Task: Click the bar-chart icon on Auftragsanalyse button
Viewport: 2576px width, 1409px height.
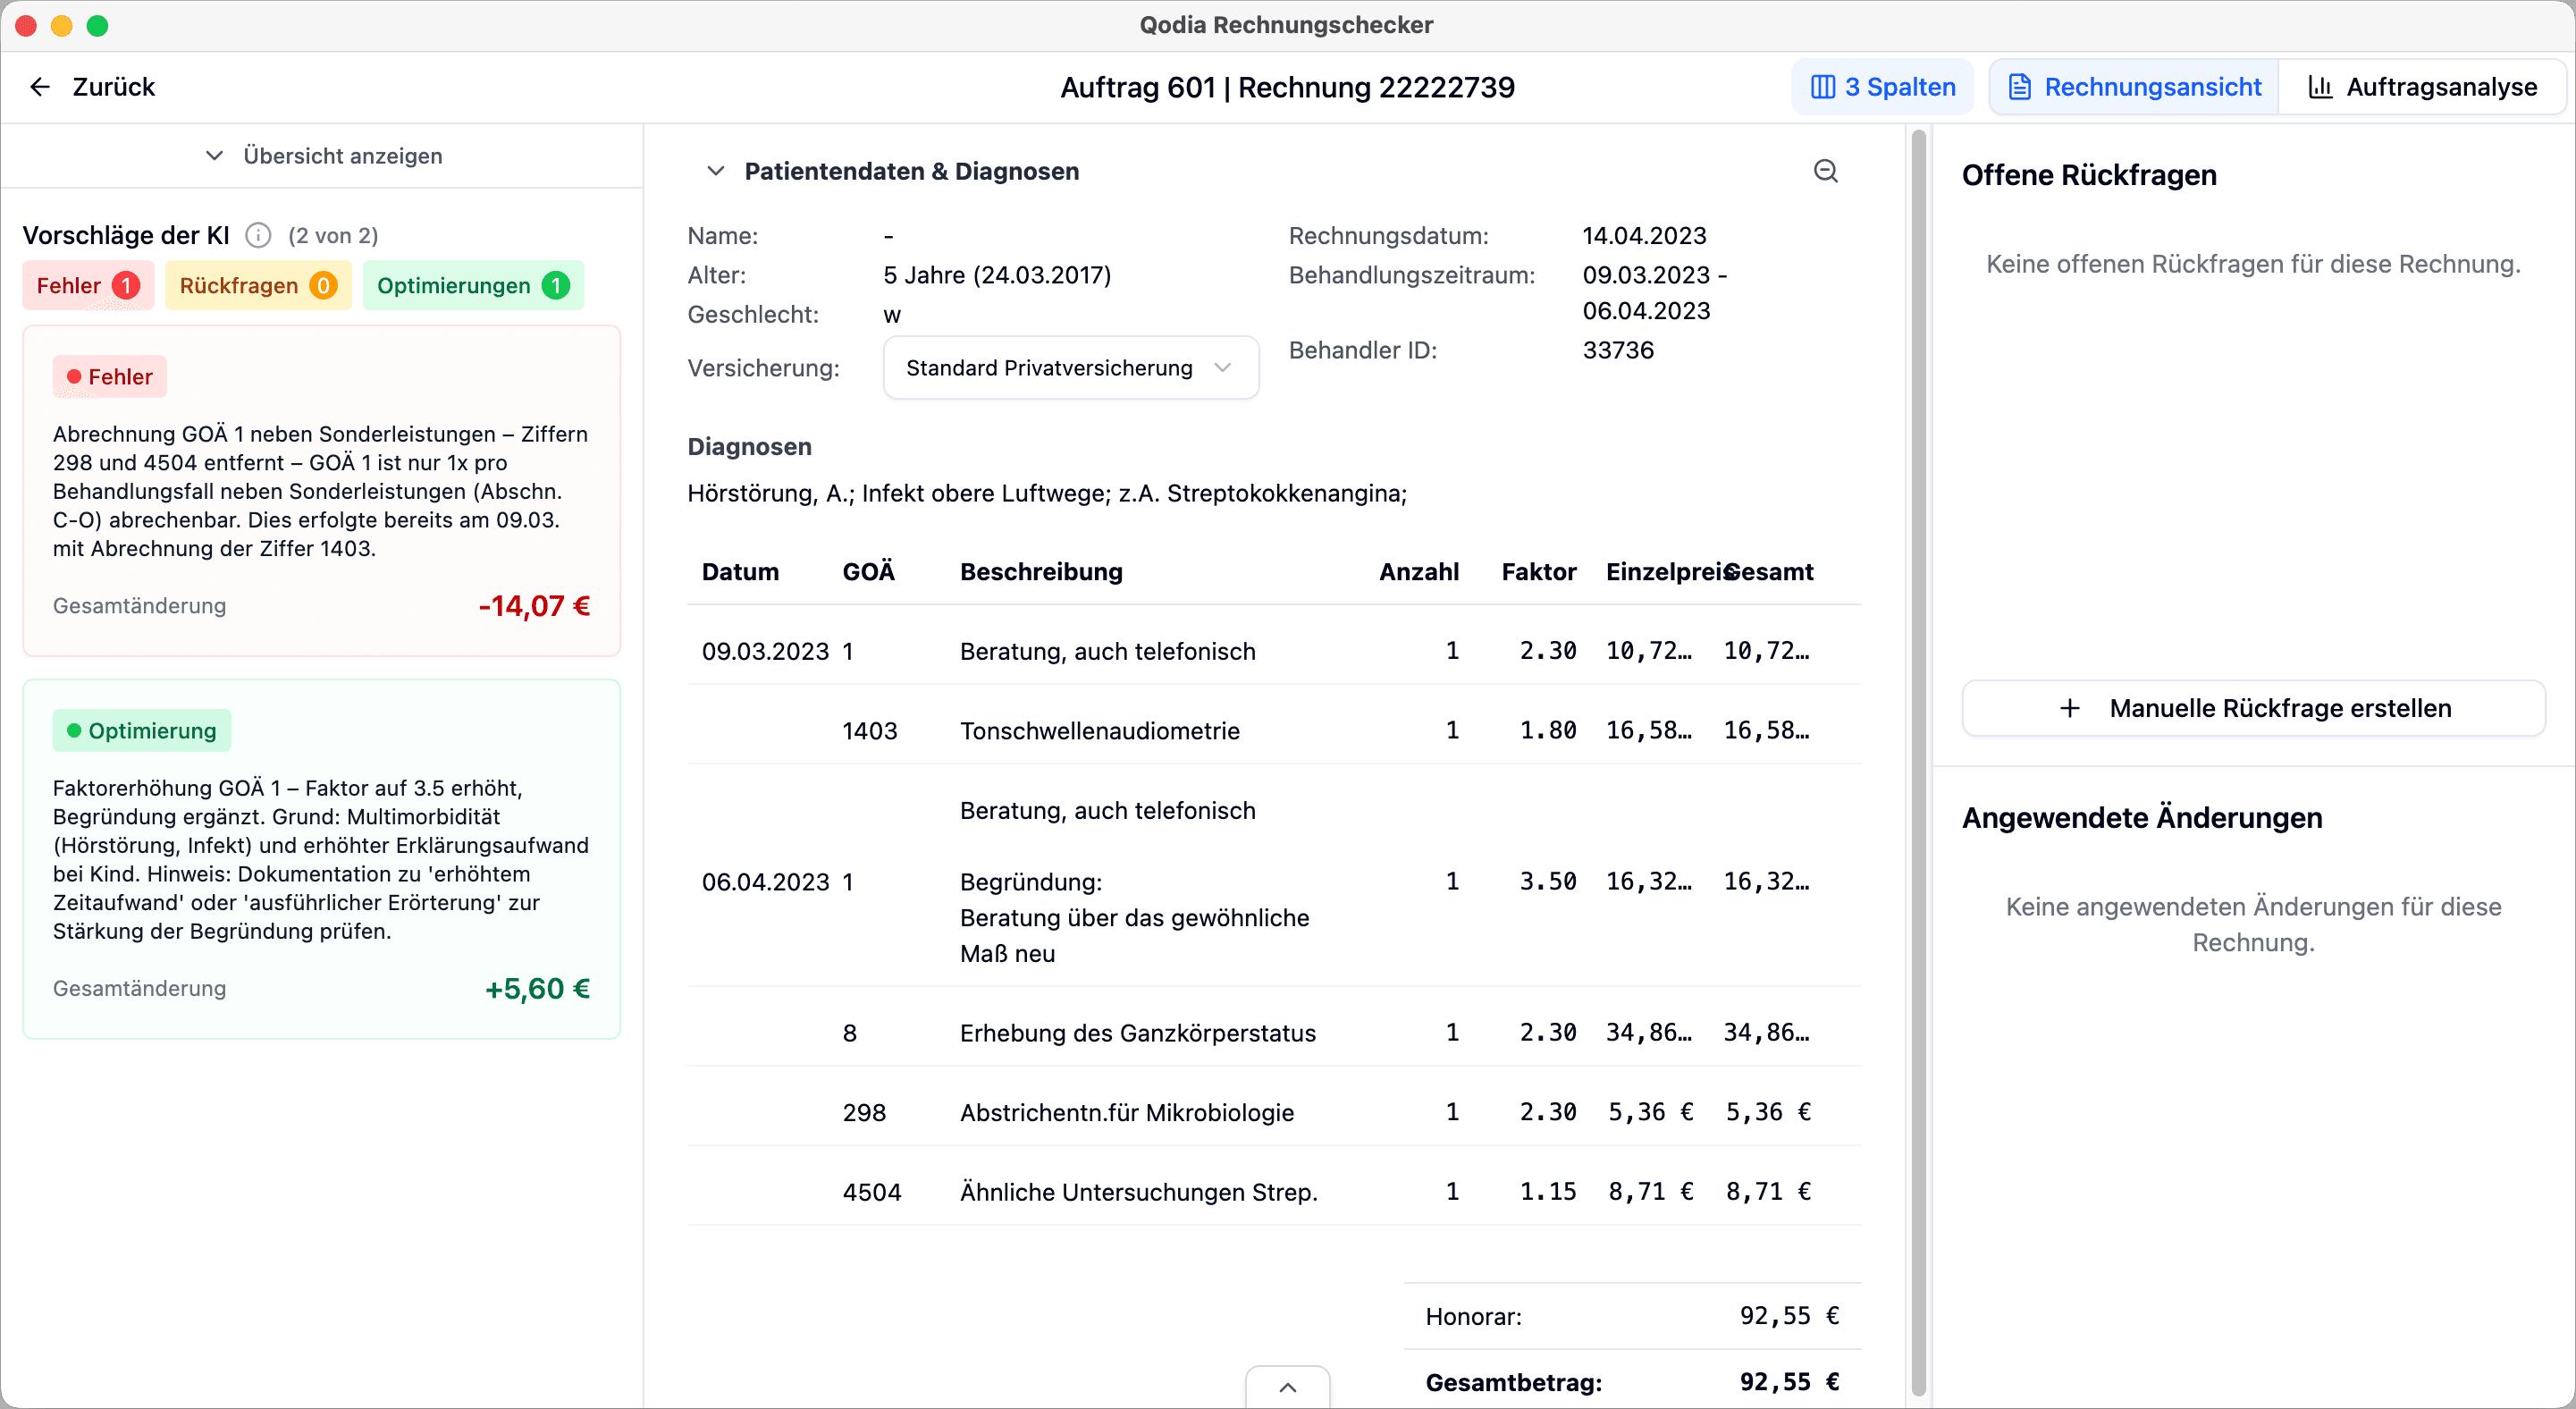Action: point(2323,86)
